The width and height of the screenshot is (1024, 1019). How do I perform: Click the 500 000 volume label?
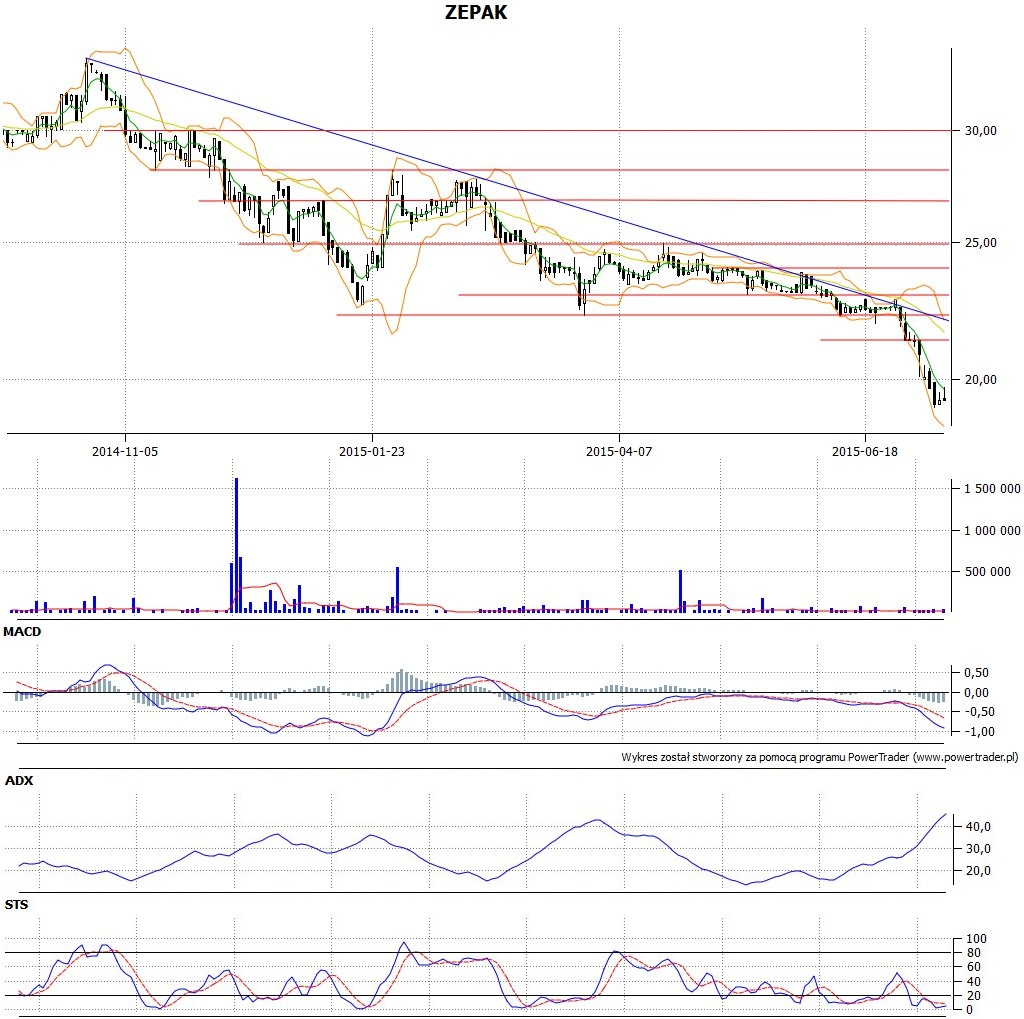click(987, 572)
